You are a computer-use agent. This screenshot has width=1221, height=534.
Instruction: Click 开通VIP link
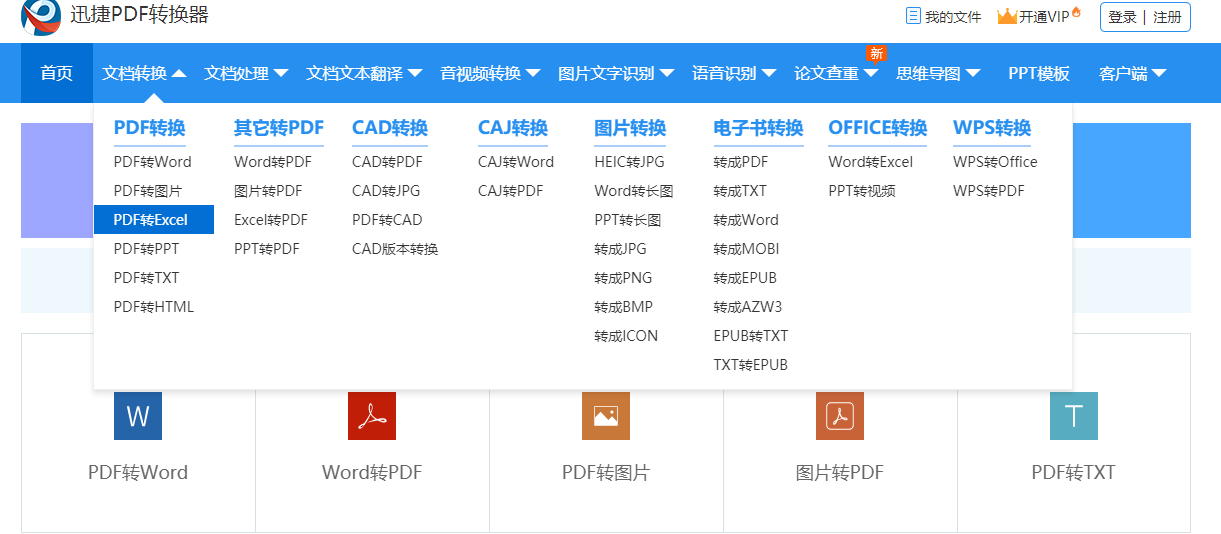tap(1044, 17)
